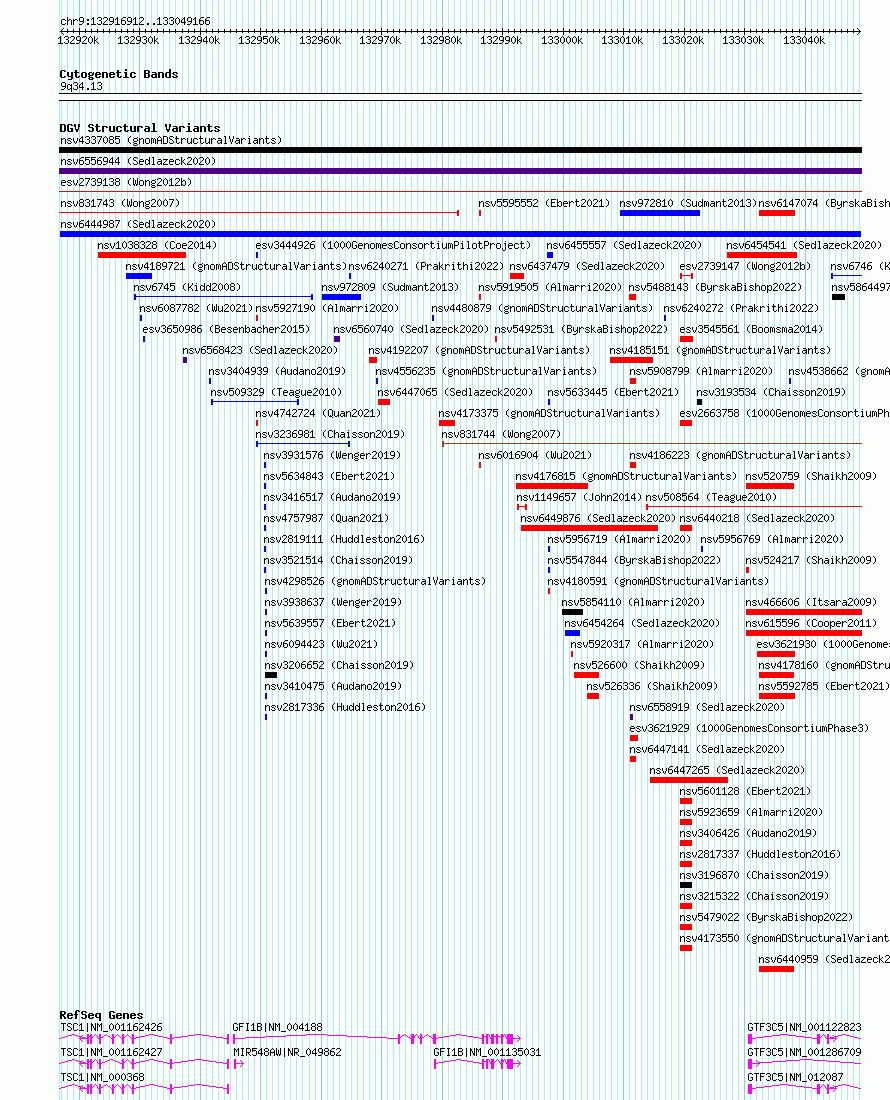The height and width of the screenshot is (1100, 890).
Task: Open nsv1149657 (John2014) label
Action: (x=579, y=497)
